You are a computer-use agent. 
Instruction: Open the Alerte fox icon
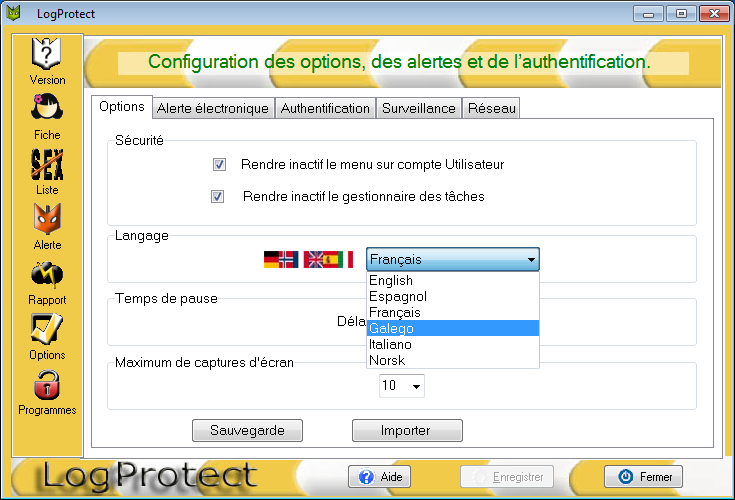coord(47,219)
